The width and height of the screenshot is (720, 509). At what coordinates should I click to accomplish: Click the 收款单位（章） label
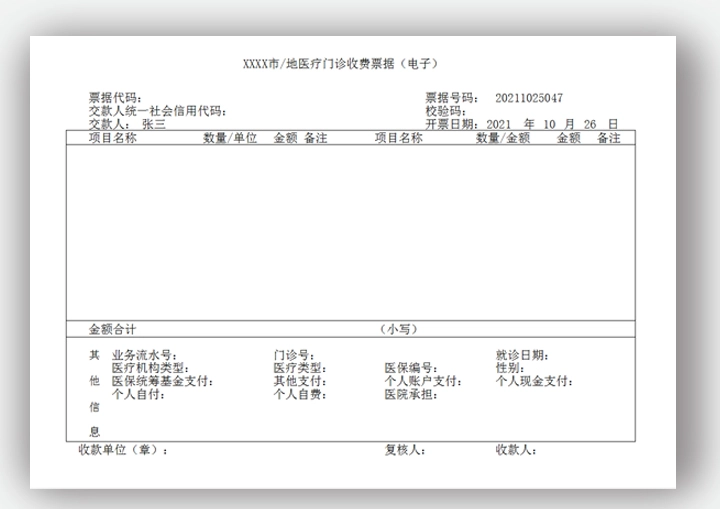[123, 450]
